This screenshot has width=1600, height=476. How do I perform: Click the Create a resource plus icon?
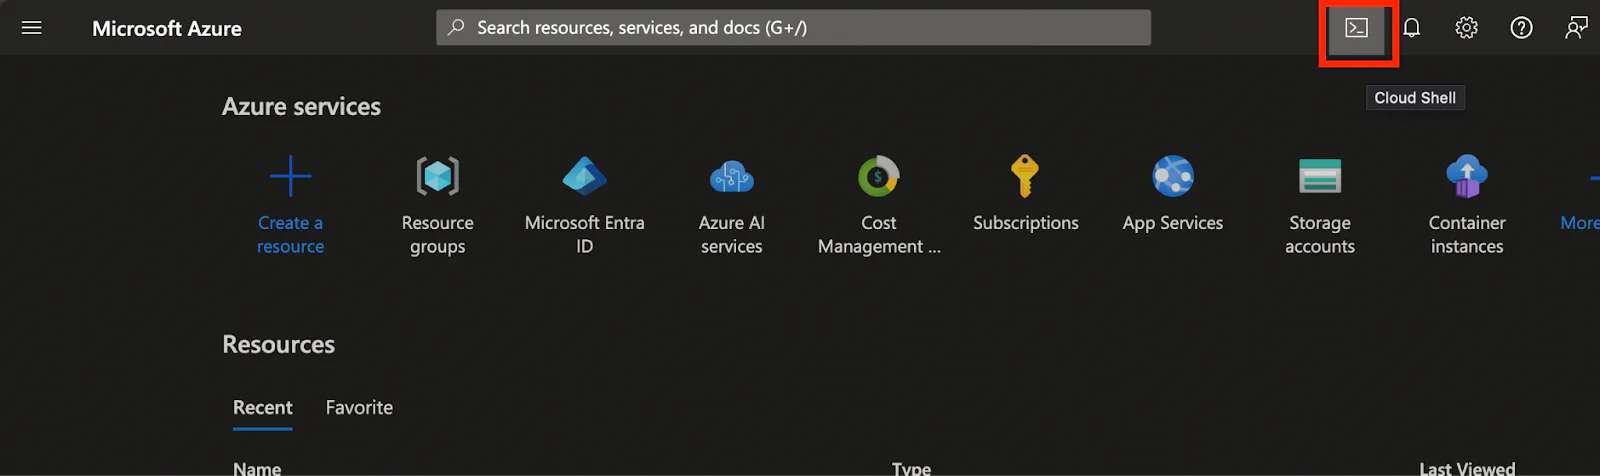[291, 177]
